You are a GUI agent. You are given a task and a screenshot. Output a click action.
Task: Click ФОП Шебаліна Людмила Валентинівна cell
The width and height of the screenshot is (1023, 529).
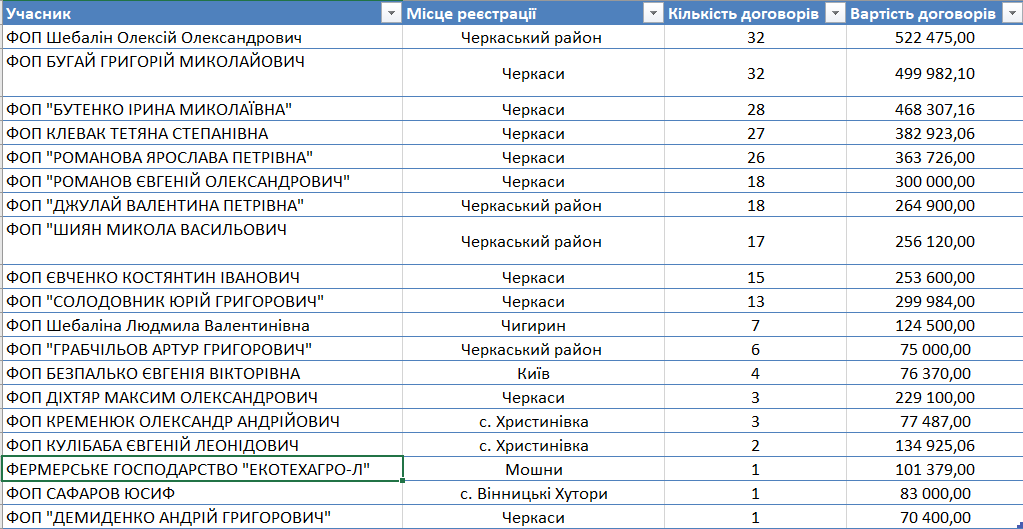(x=158, y=325)
